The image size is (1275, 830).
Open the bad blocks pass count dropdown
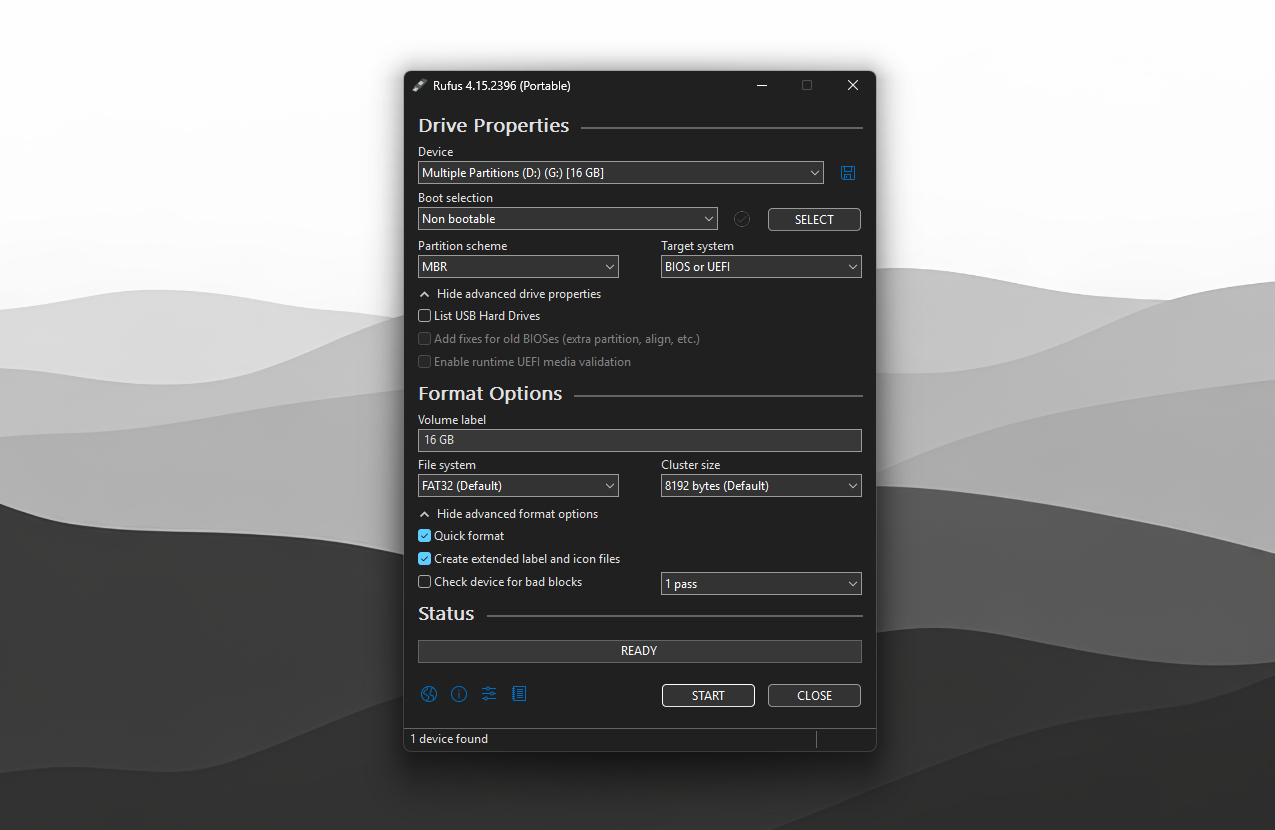tap(761, 584)
